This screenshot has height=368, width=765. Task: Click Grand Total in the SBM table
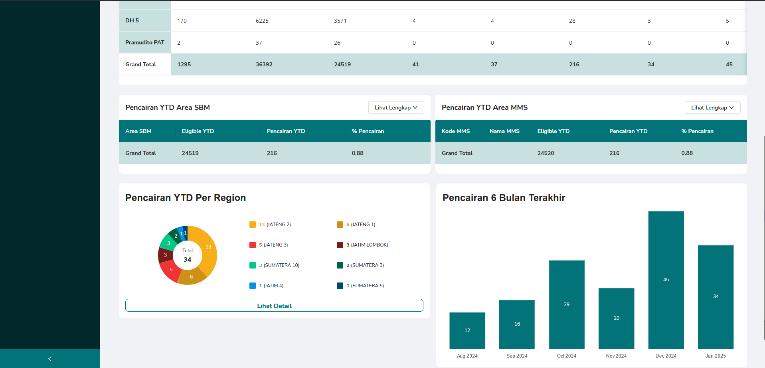(x=141, y=153)
